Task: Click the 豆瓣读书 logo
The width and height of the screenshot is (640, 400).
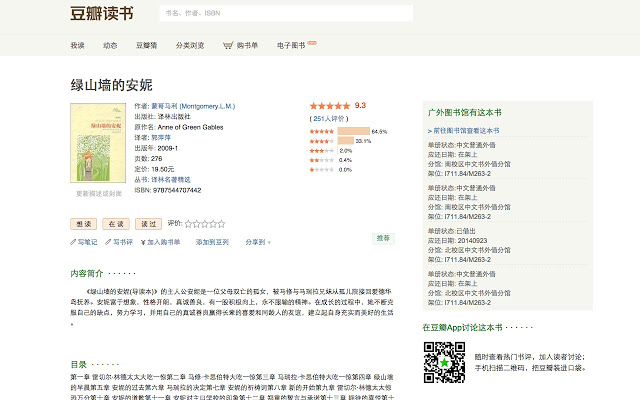Action: 102,13
